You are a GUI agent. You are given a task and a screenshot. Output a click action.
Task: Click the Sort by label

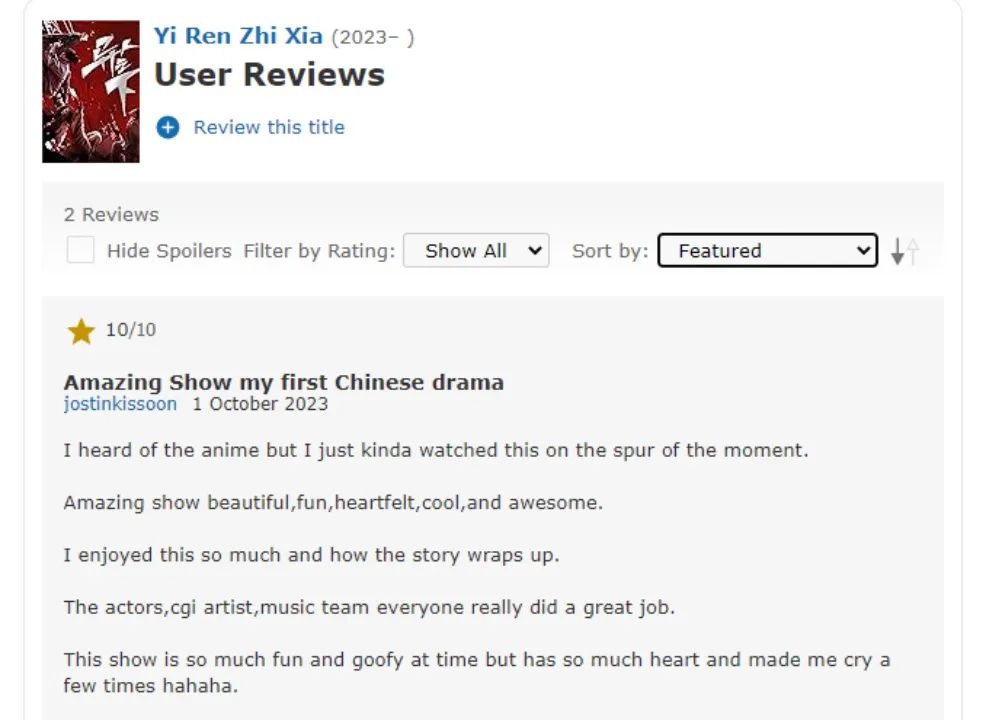coord(609,251)
